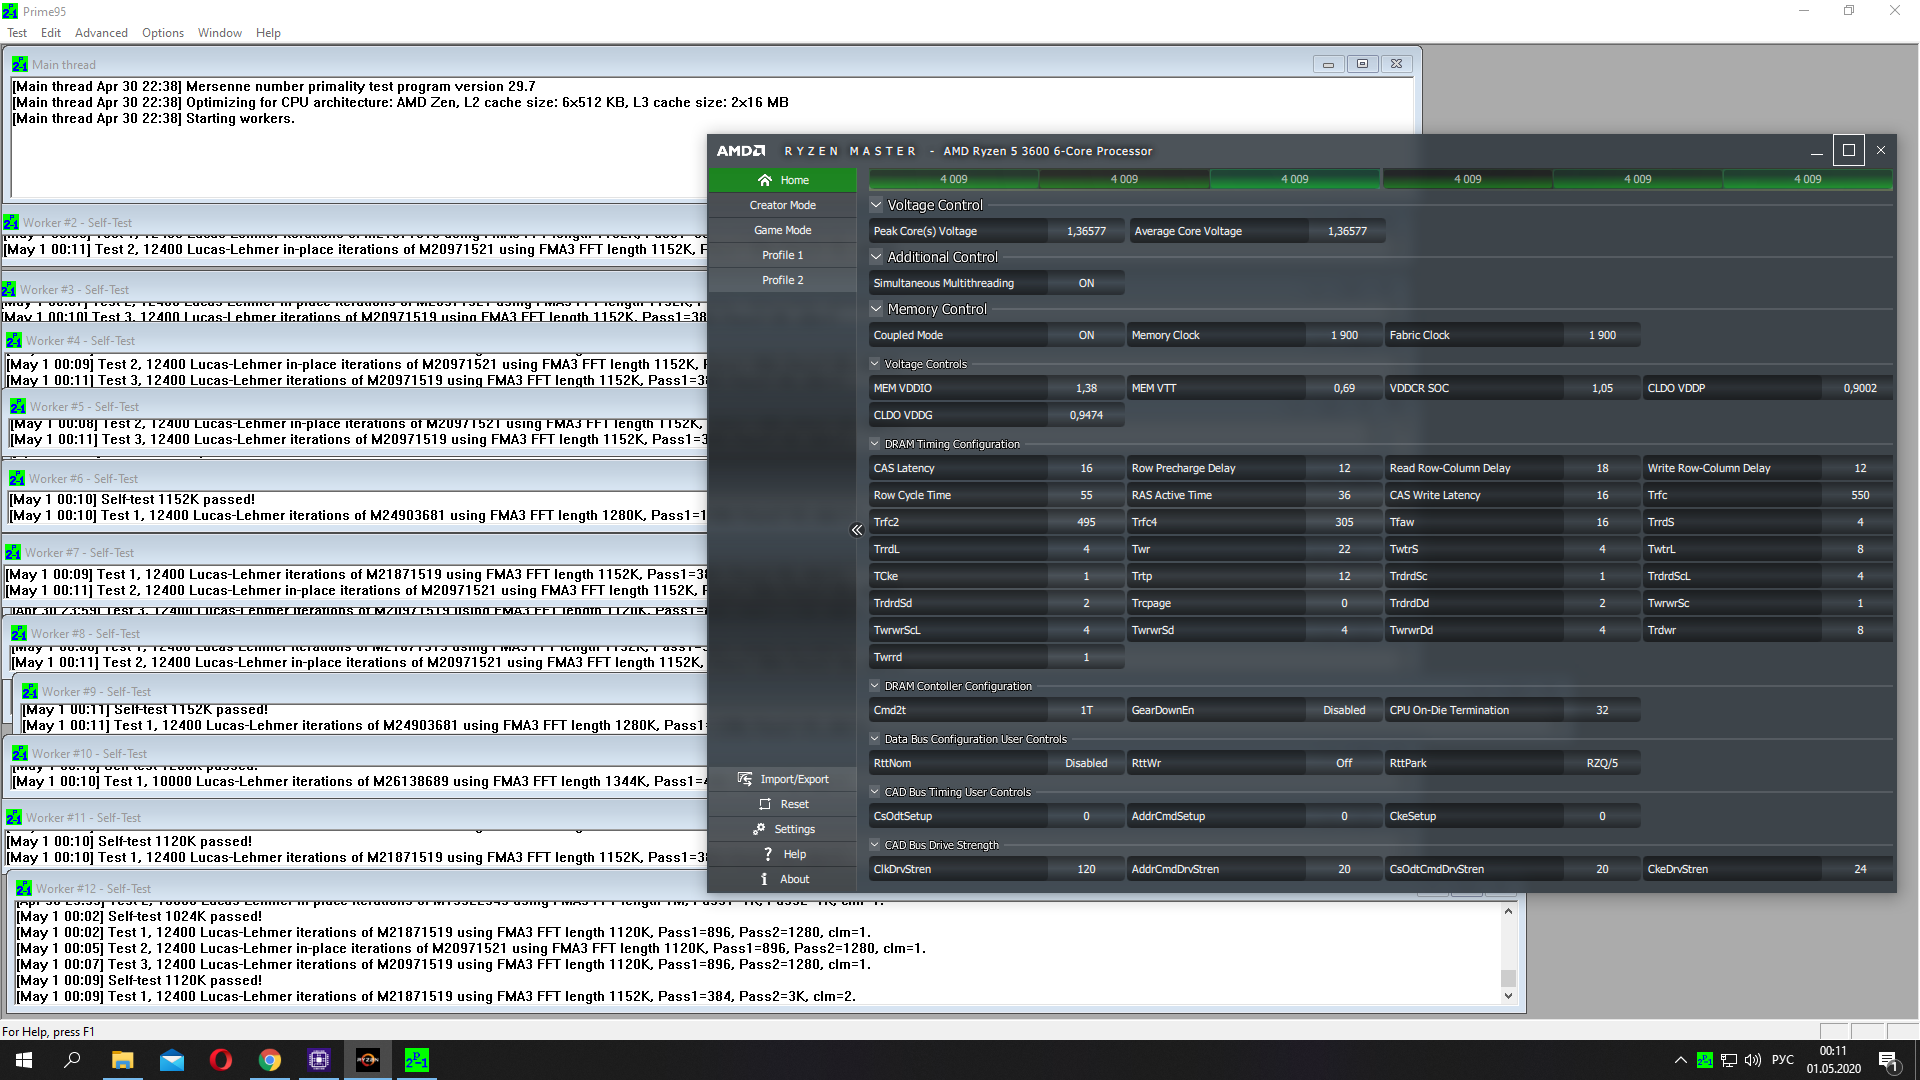Click the Reset icon in sidebar
1920x1080 pixels.
(x=765, y=804)
